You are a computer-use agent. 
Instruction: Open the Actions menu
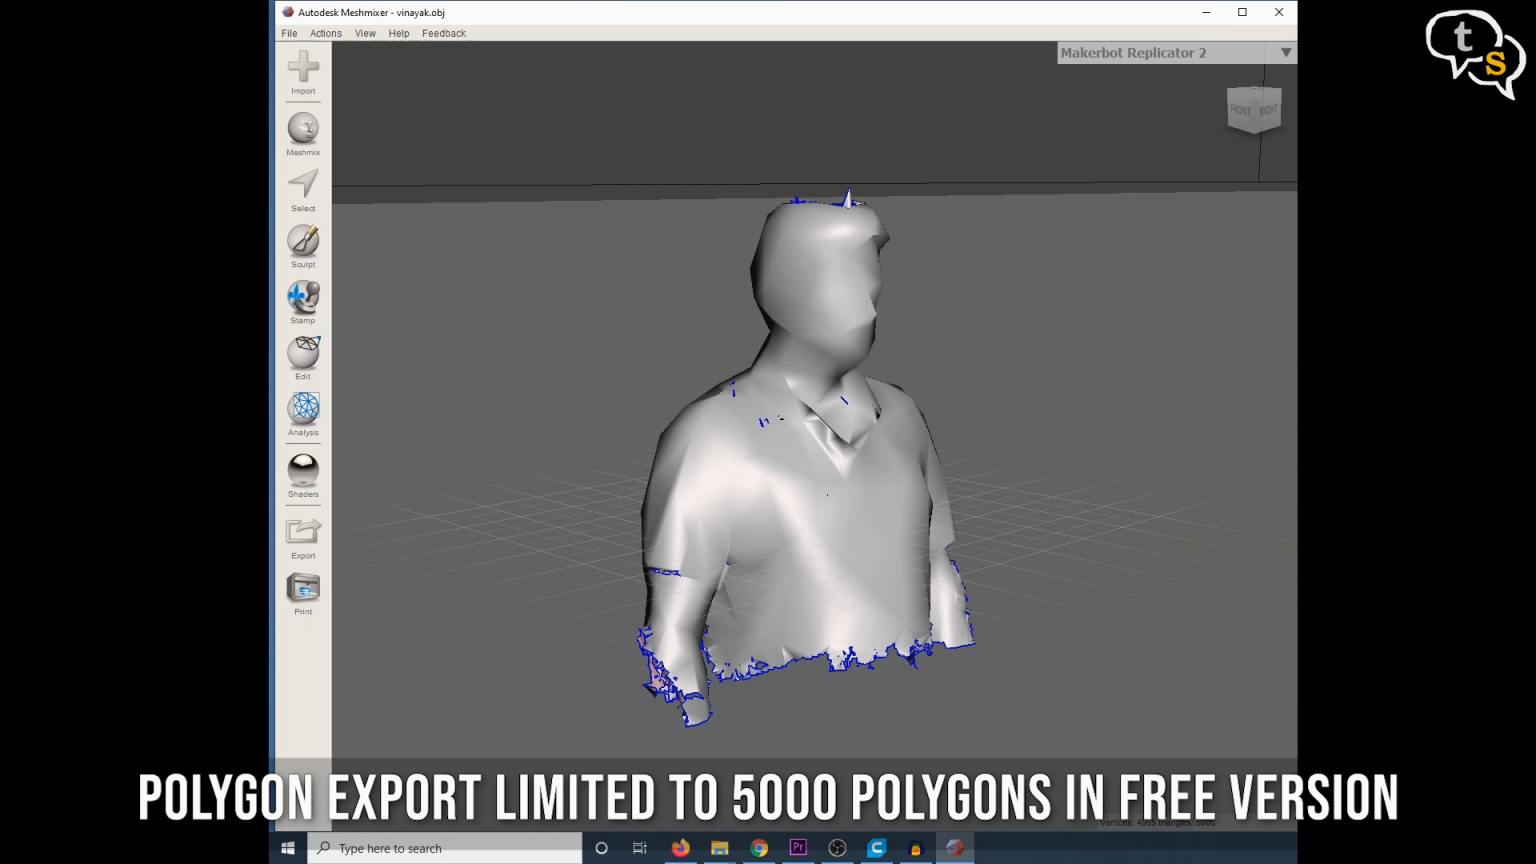click(326, 33)
